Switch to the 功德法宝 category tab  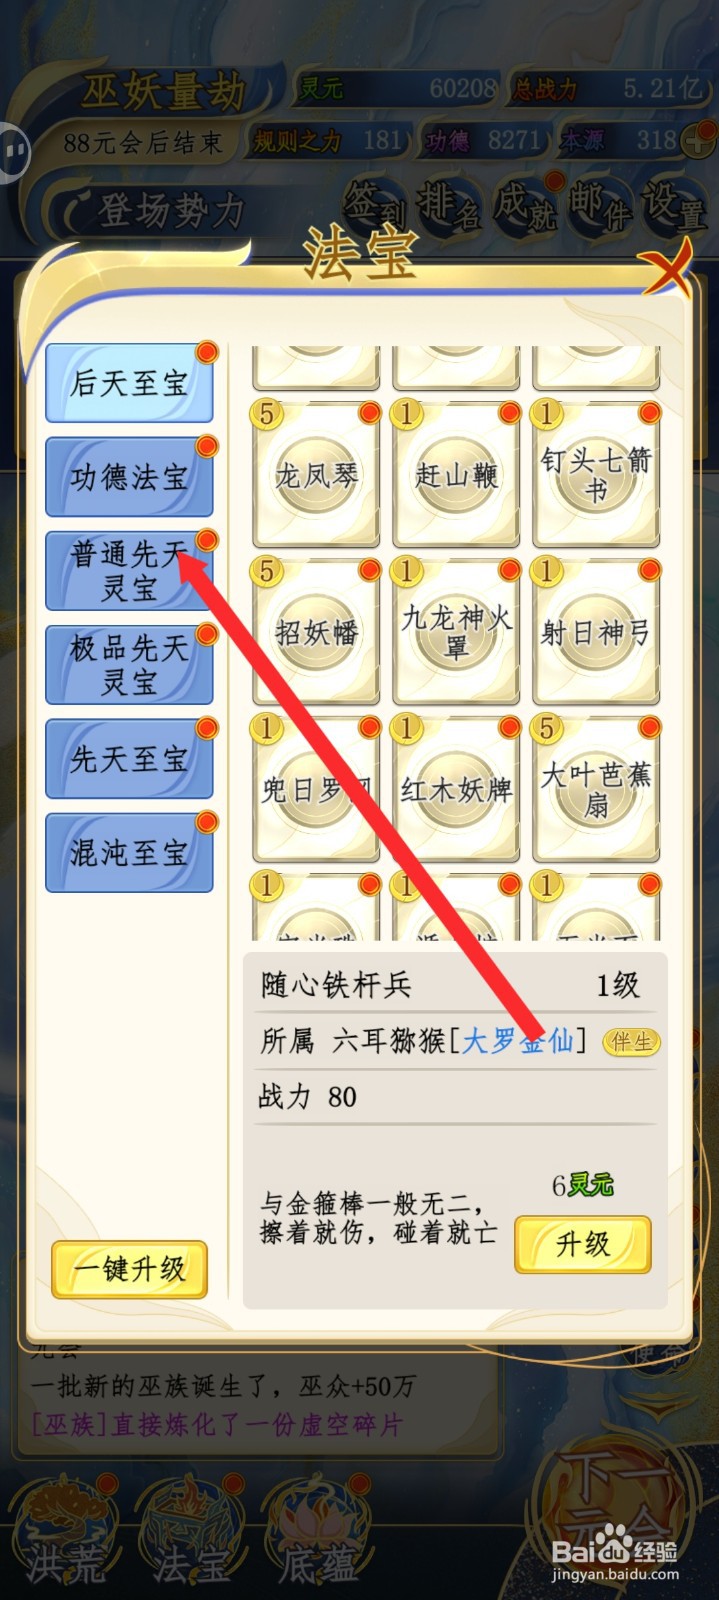[x=129, y=477]
